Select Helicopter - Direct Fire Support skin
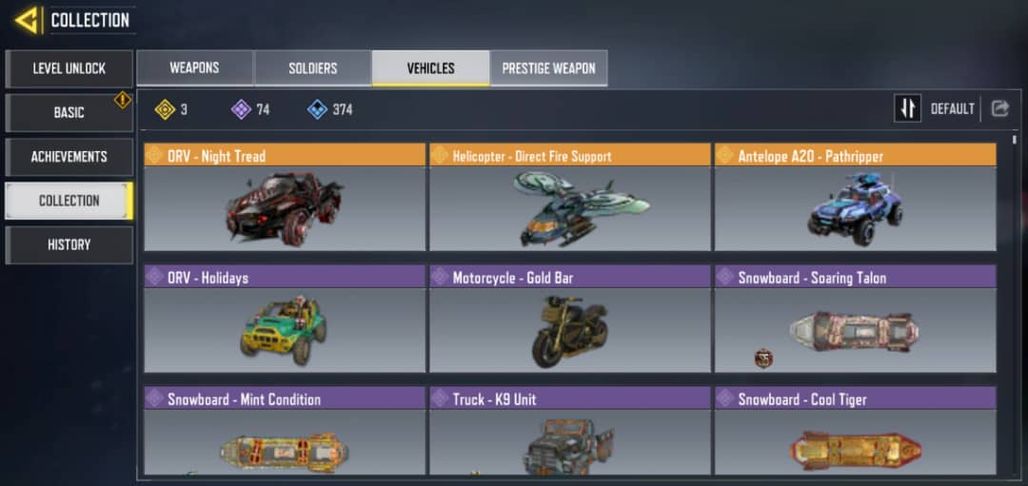This screenshot has height=486, width=1028. click(x=570, y=197)
